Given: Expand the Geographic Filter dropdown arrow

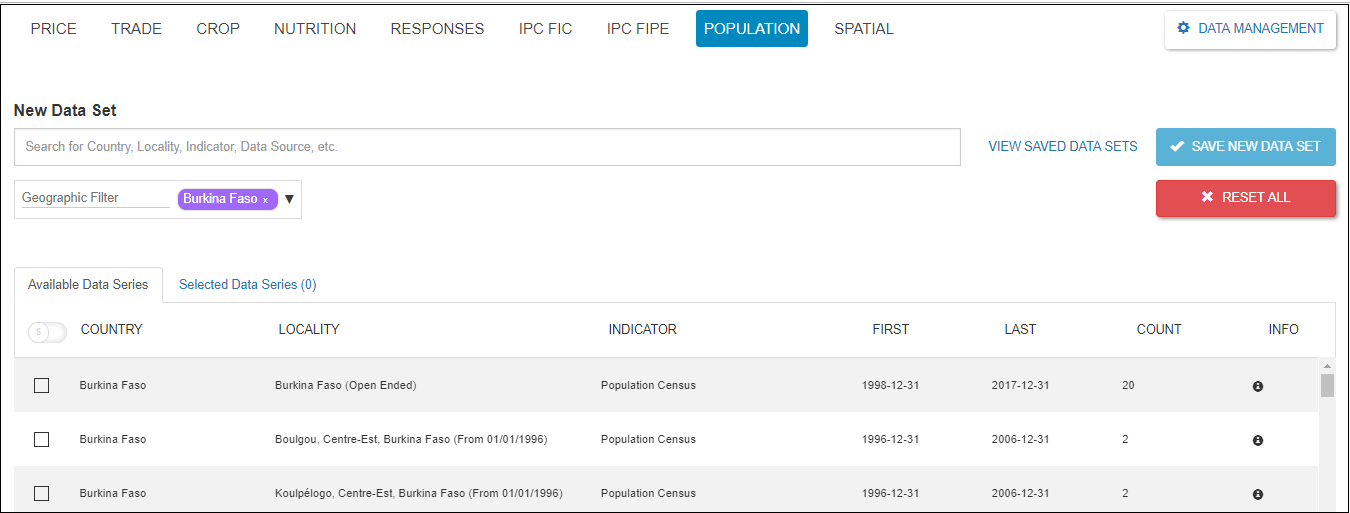Looking at the screenshot, I should (x=289, y=199).
